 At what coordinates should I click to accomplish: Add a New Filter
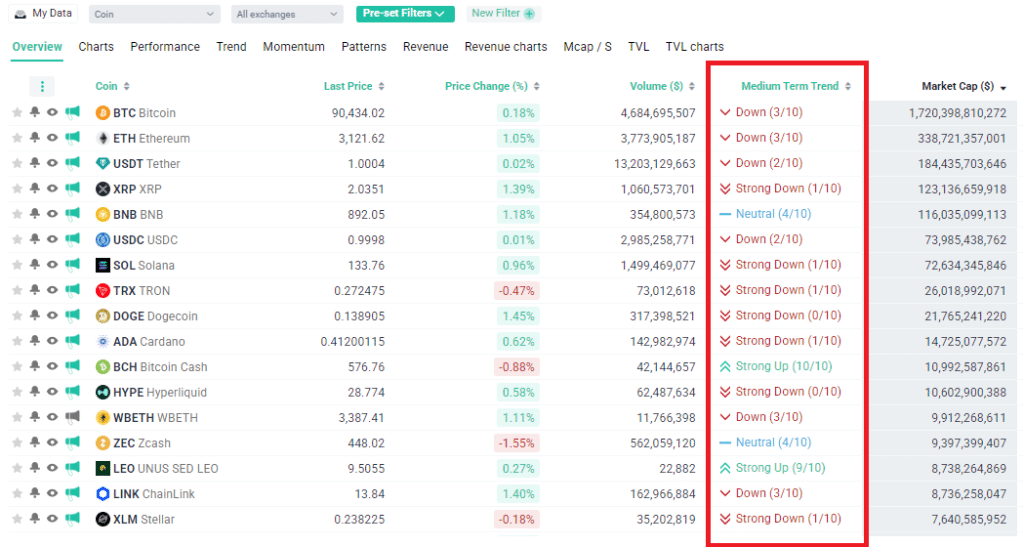click(x=503, y=14)
